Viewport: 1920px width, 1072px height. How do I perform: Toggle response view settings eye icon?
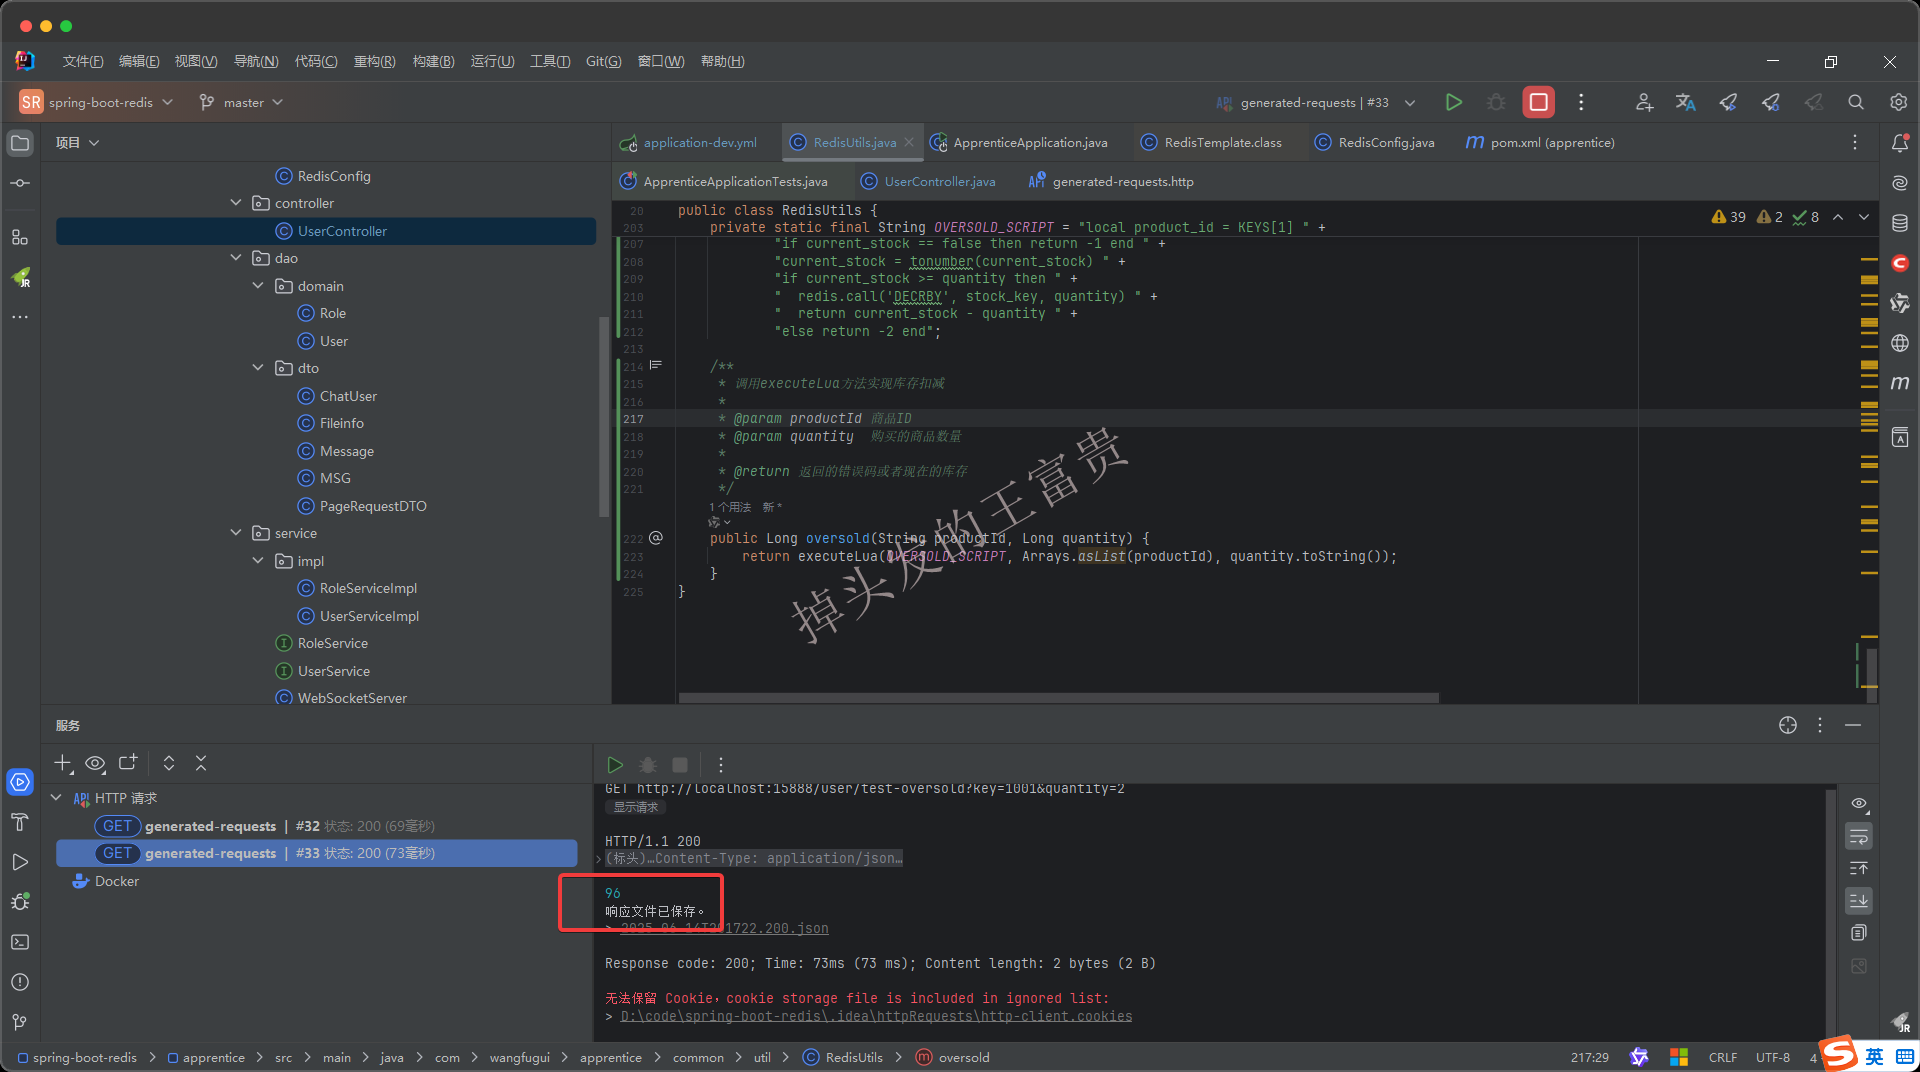[1859, 804]
